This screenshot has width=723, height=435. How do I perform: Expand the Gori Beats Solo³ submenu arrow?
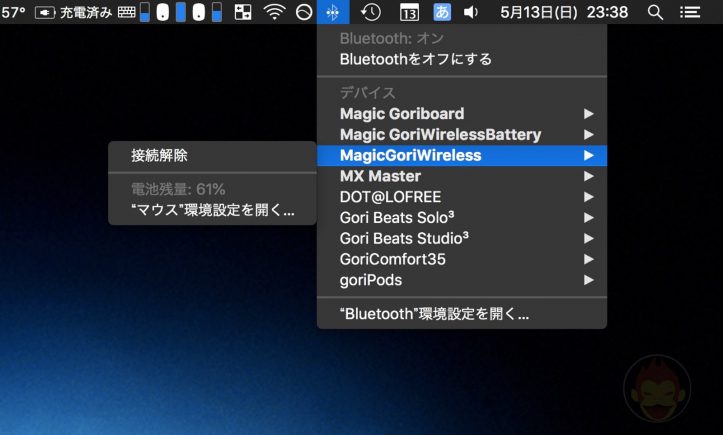(589, 217)
